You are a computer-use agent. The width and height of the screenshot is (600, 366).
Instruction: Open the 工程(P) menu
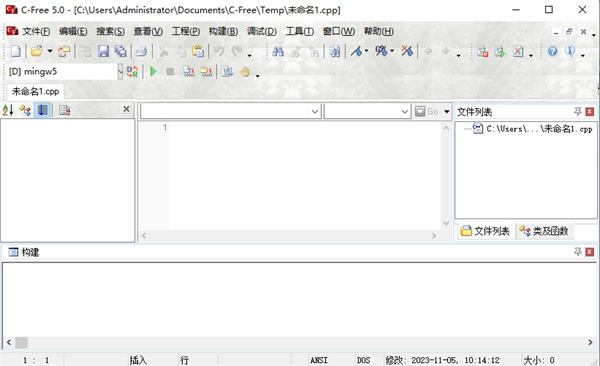[x=186, y=31]
